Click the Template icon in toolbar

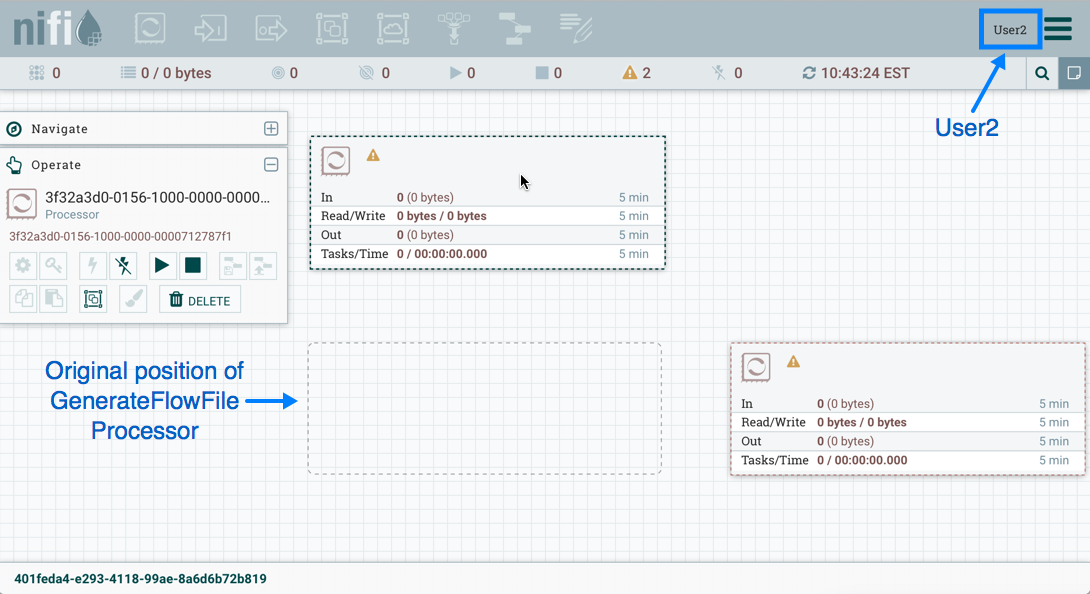pyautogui.click(x=515, y=28)
